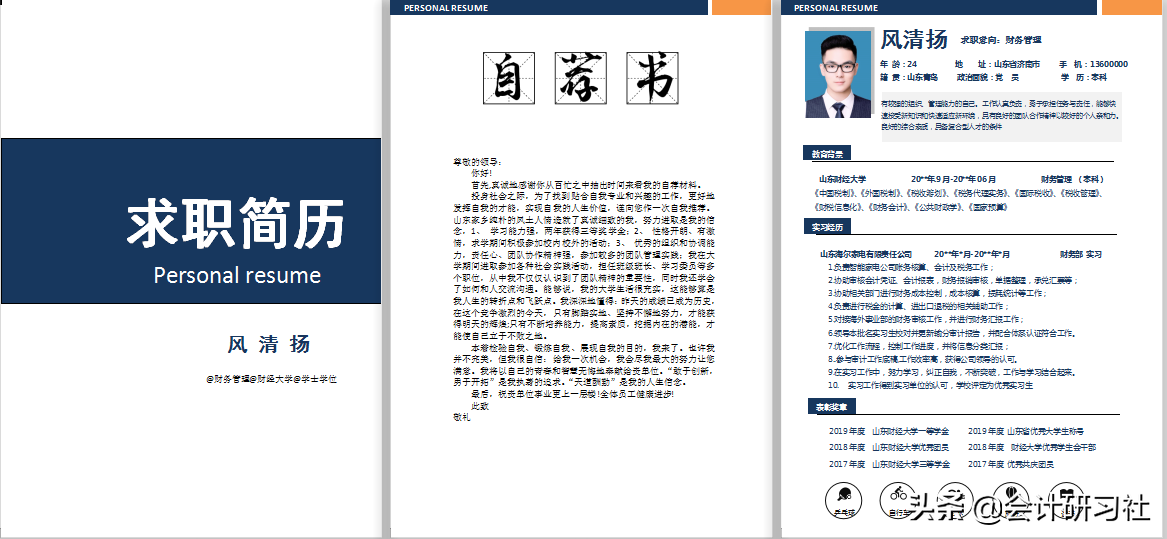
Task: Click the course 《公共财政学》
Action: [x=940, y=206]
